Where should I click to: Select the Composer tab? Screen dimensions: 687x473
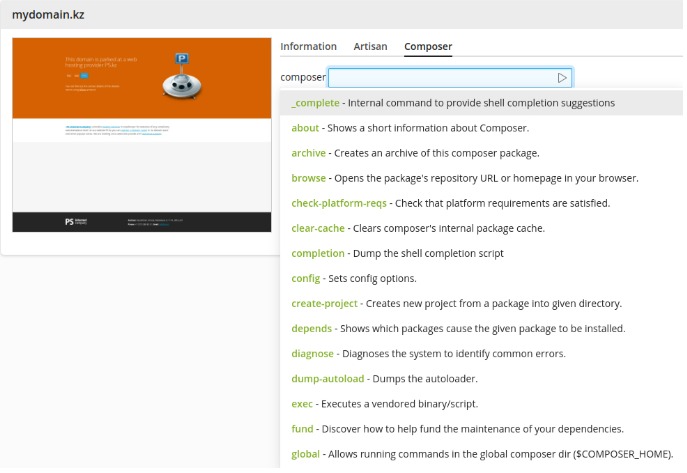coord(428,46)
